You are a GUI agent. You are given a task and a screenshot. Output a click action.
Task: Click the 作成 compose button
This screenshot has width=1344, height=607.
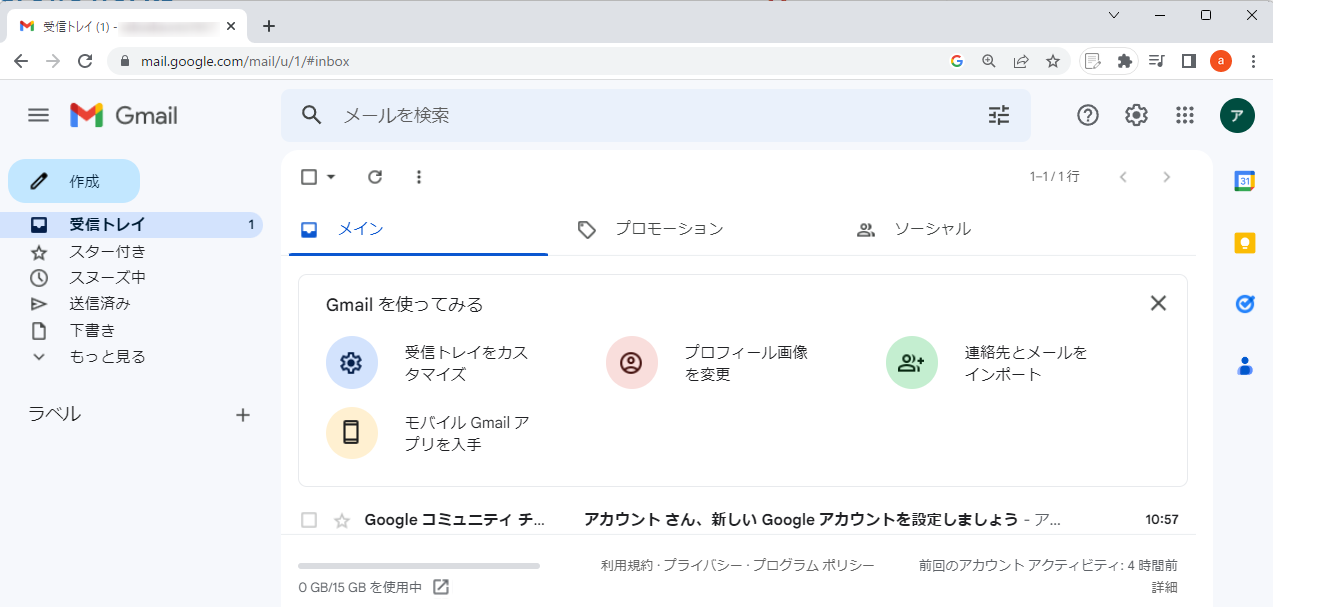coord(74,181)
